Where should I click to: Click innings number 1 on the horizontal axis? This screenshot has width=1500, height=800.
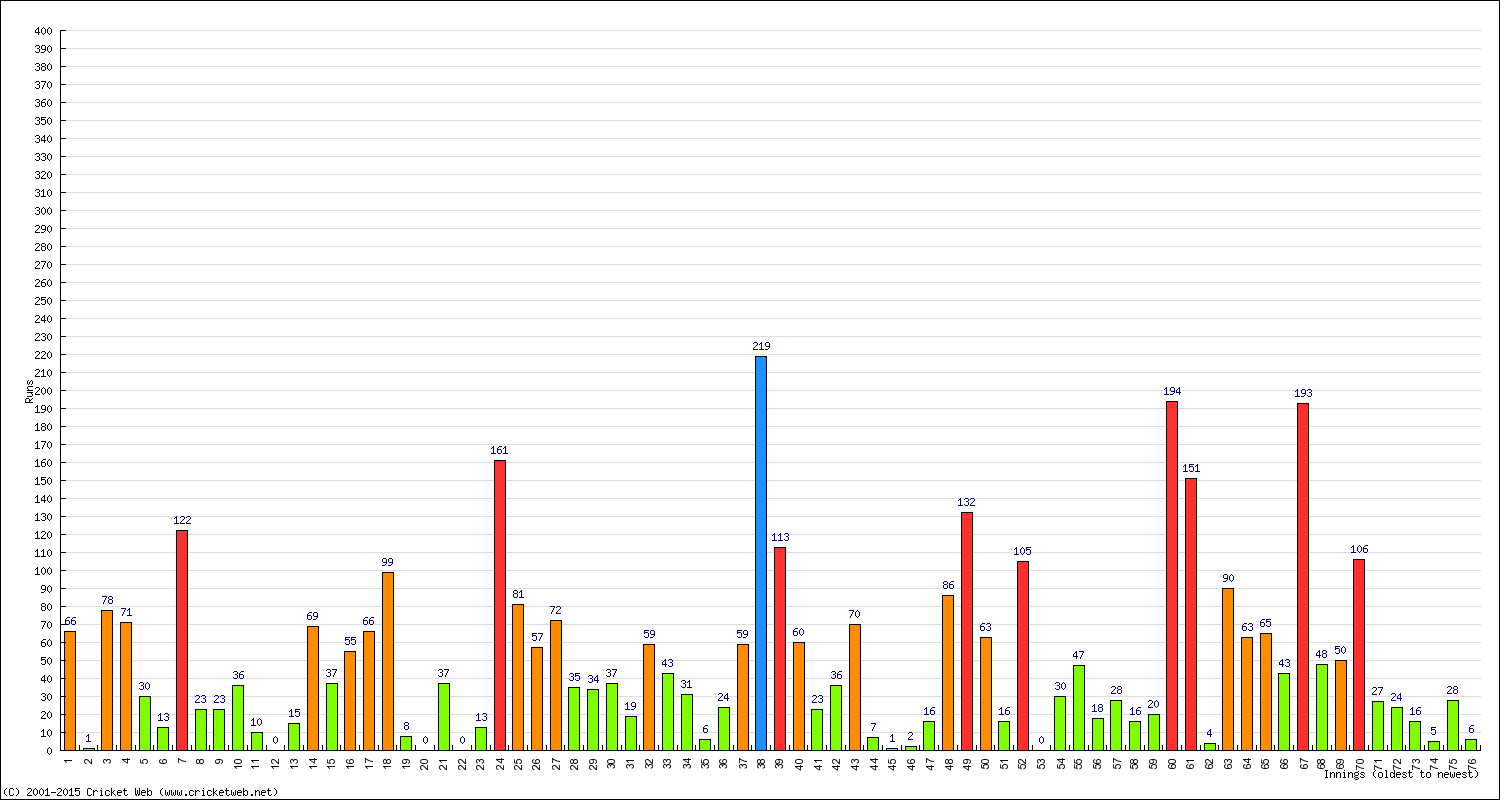pyautogui.click(x=70, y=759)
